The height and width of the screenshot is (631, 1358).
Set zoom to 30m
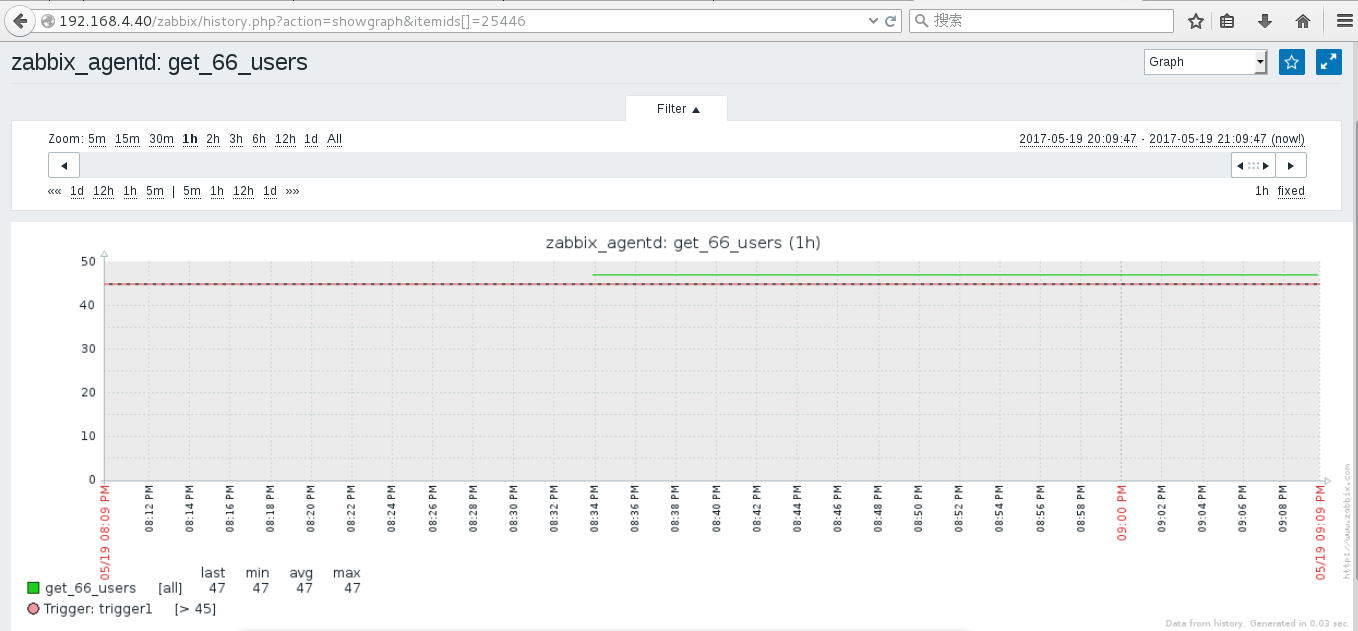click(x=161, y=139)
